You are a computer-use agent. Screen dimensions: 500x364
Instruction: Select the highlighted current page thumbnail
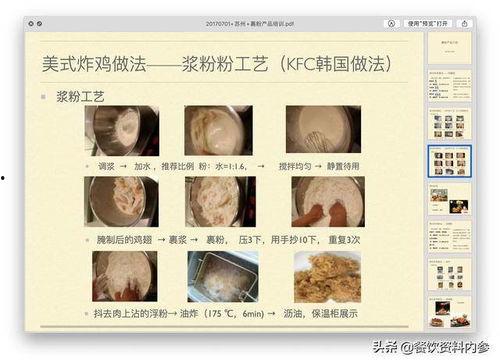(449, 161)
